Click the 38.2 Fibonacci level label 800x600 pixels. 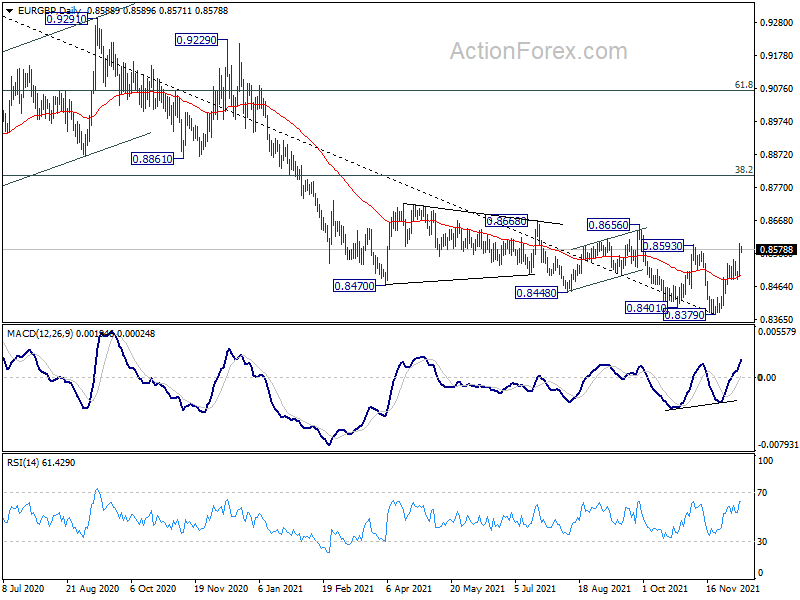[x=743, y=169]
